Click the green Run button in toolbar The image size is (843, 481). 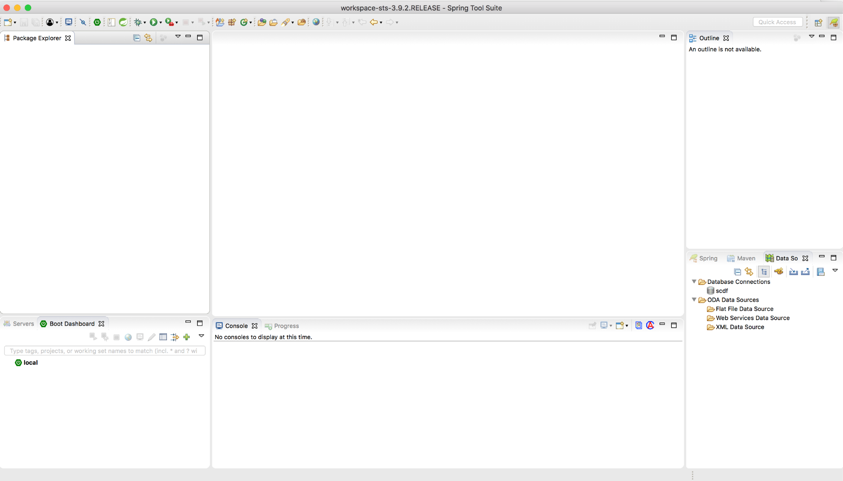click(x=154, y=22)
